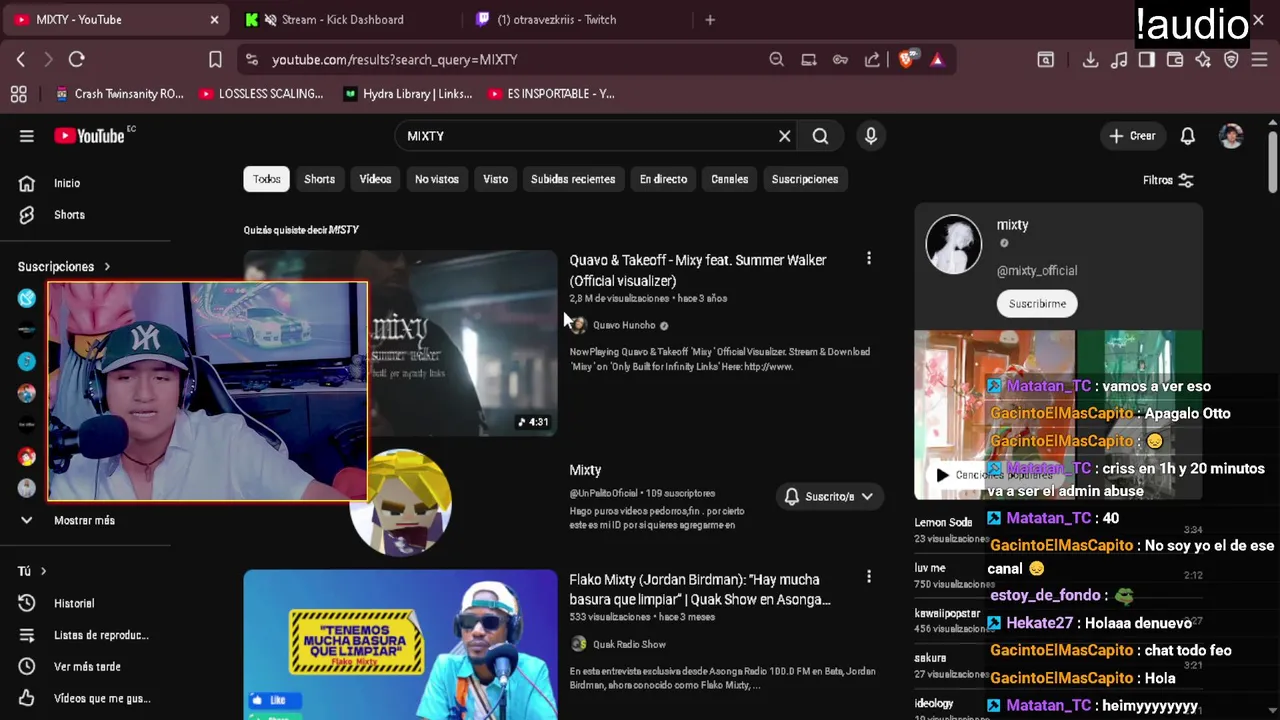Open the Filtros filter options
Viewport: 1280px width, 720px height.
(x=1168, y=180)
